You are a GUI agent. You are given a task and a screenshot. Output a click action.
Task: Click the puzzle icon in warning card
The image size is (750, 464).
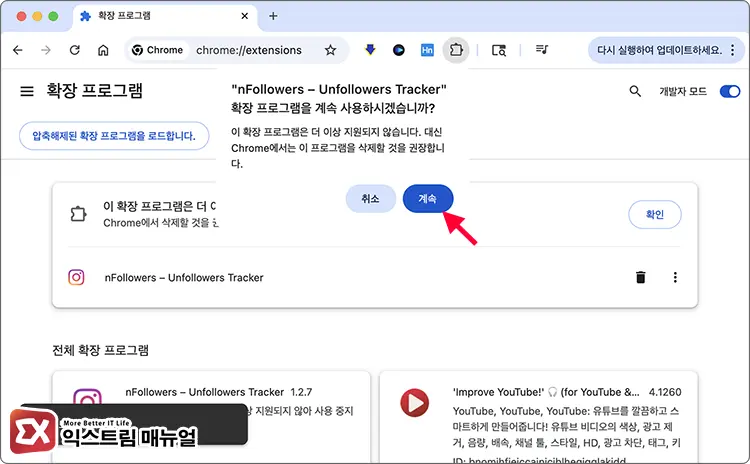78,214
